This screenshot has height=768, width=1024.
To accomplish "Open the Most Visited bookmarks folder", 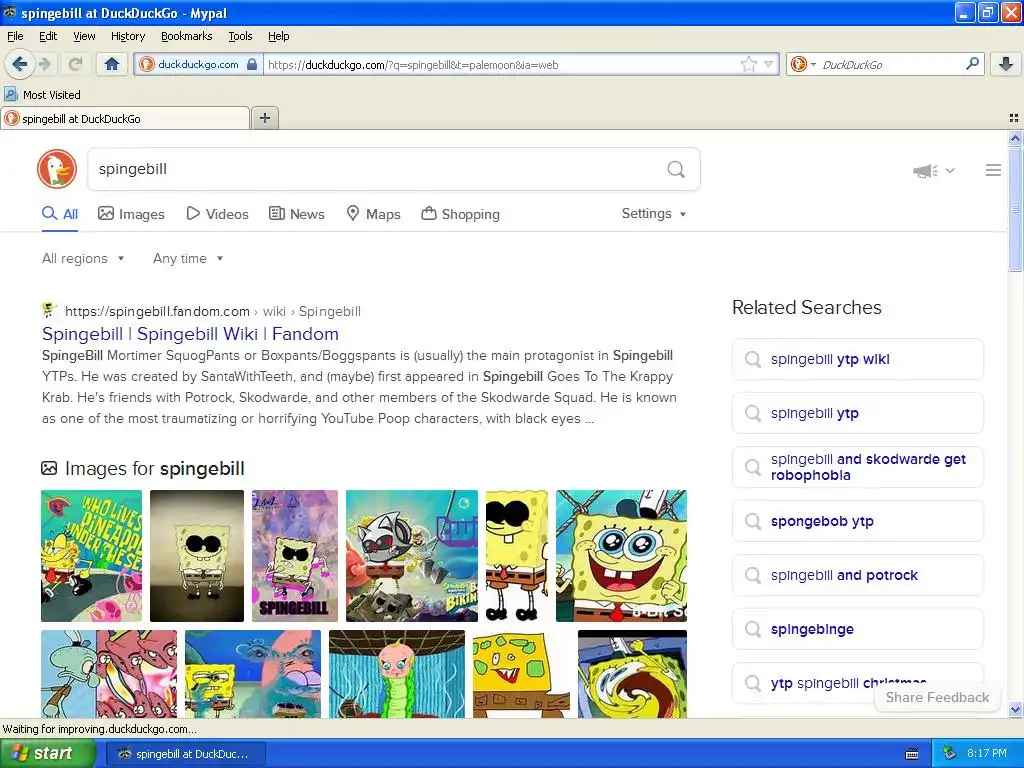I will 42,95.
